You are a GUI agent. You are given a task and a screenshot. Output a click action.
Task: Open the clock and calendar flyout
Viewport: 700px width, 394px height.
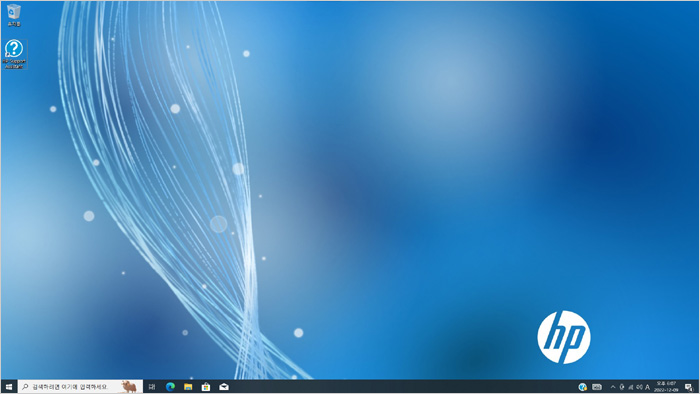point(666,387)
